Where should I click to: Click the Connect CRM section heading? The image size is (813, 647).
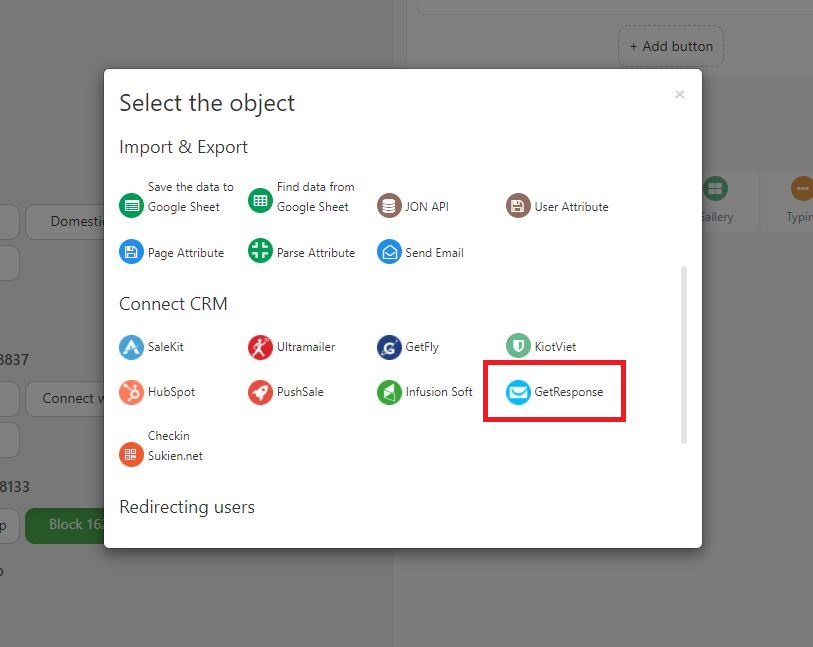click(173, 303)
